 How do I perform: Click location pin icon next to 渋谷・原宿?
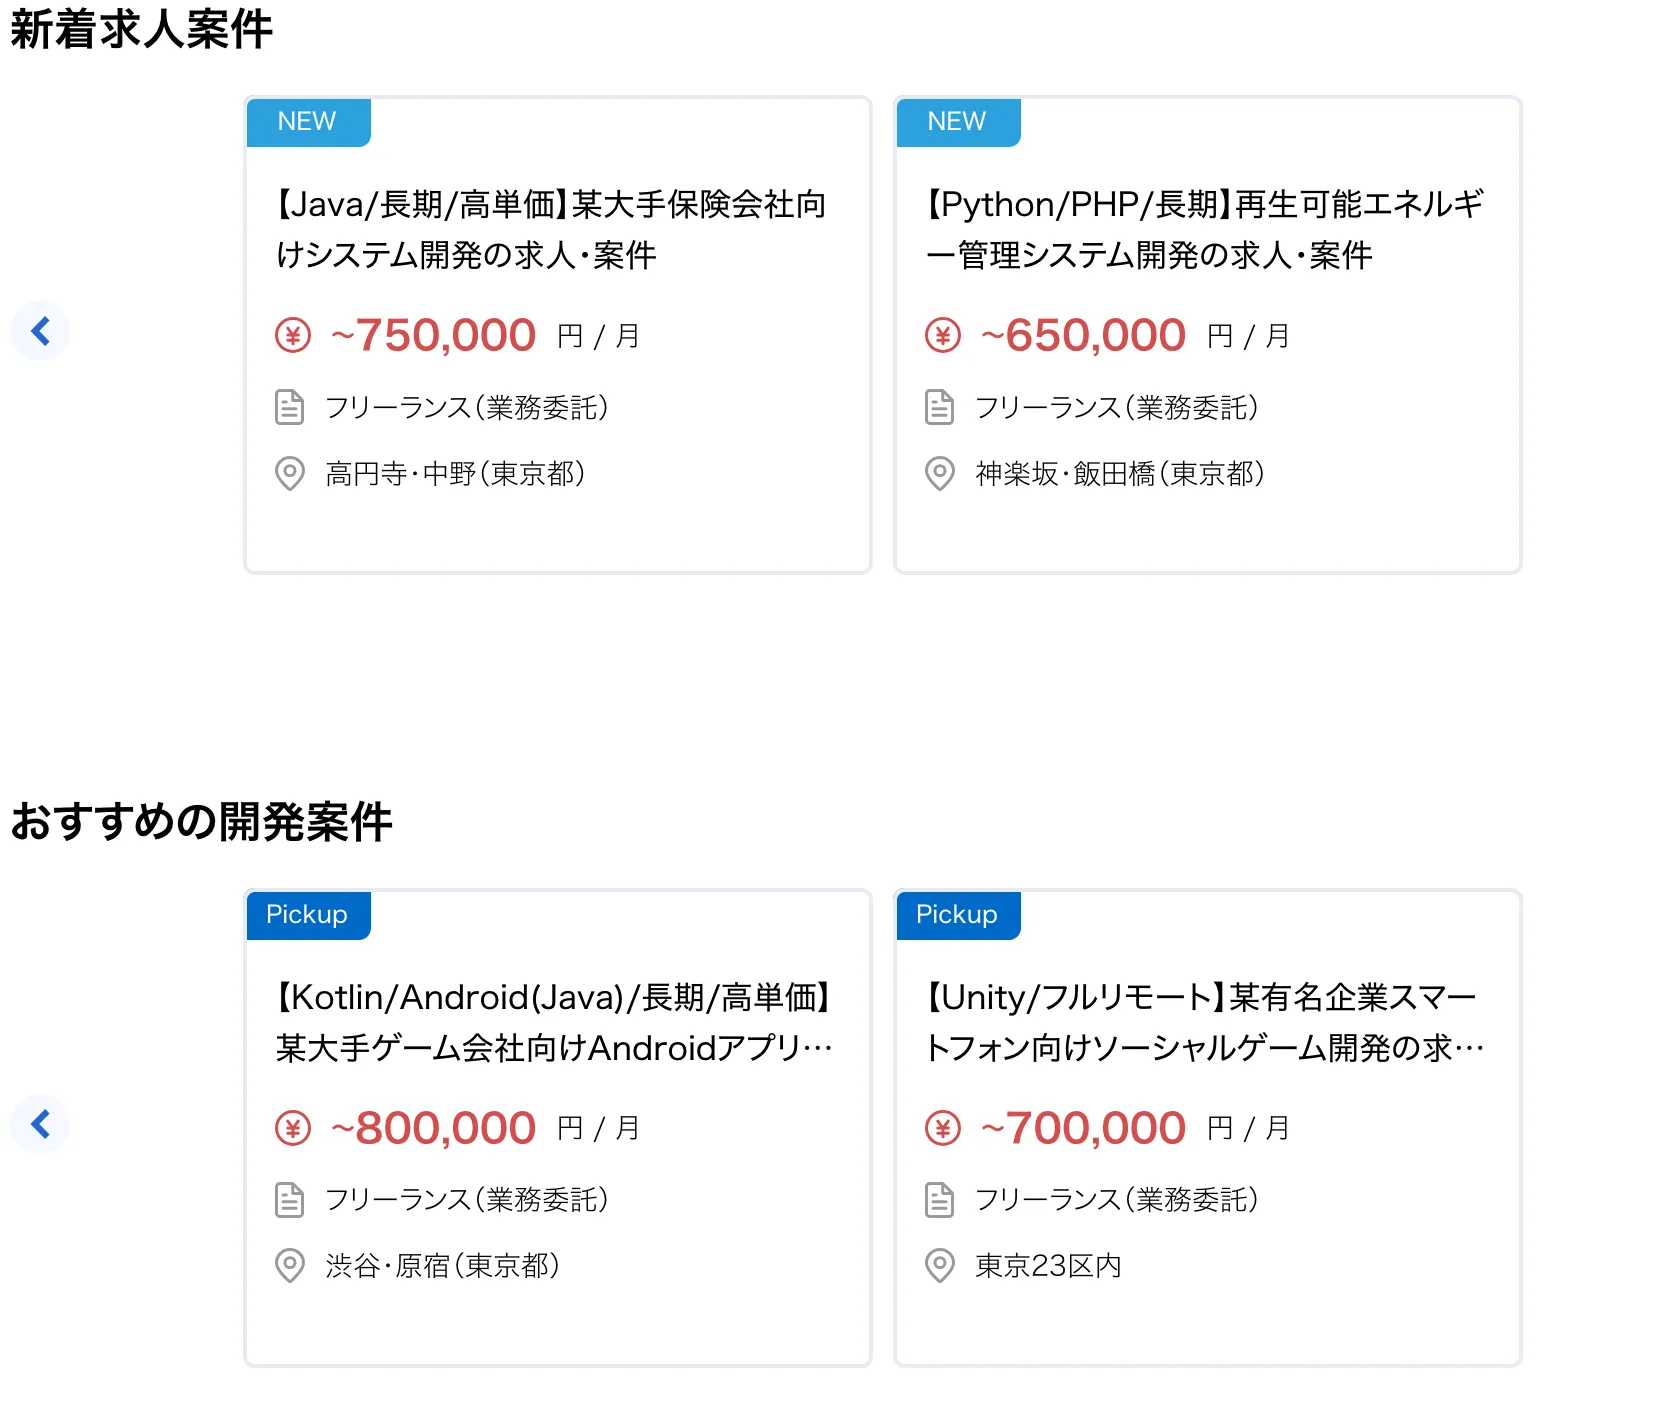click(x=290, y=1266)
